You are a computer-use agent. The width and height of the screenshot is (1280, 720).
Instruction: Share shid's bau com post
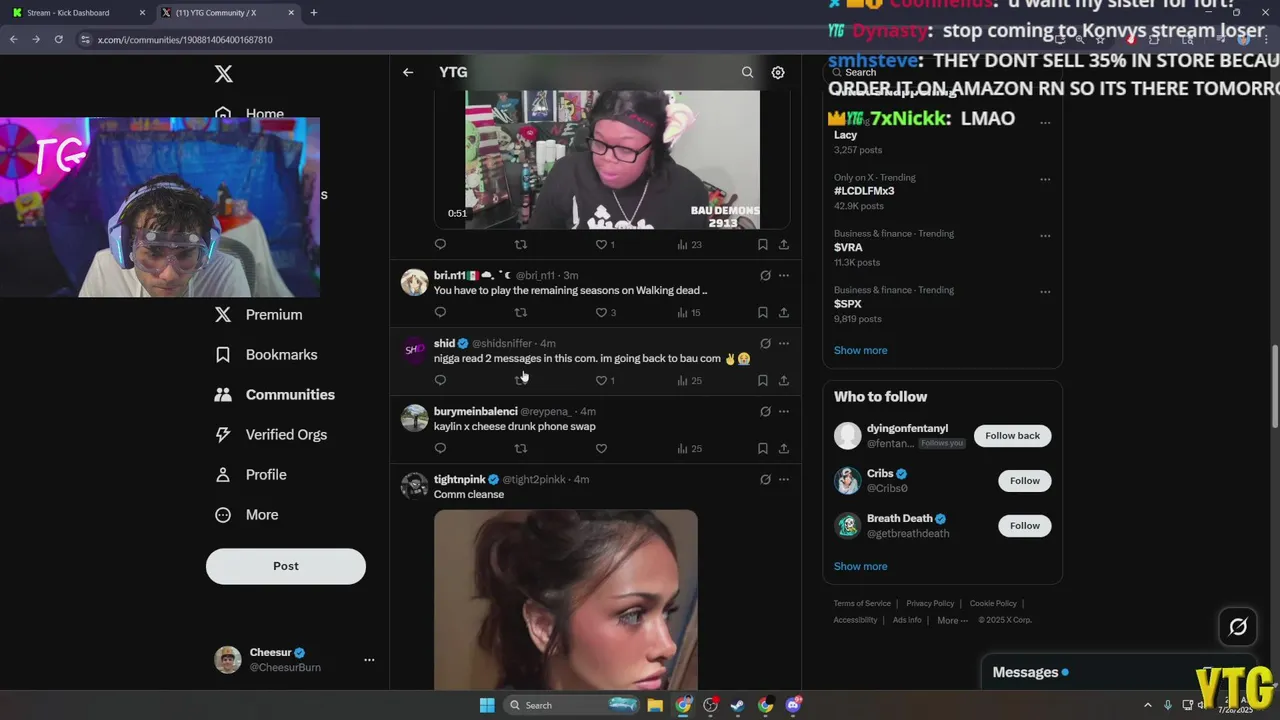click(x=784, y=380)
